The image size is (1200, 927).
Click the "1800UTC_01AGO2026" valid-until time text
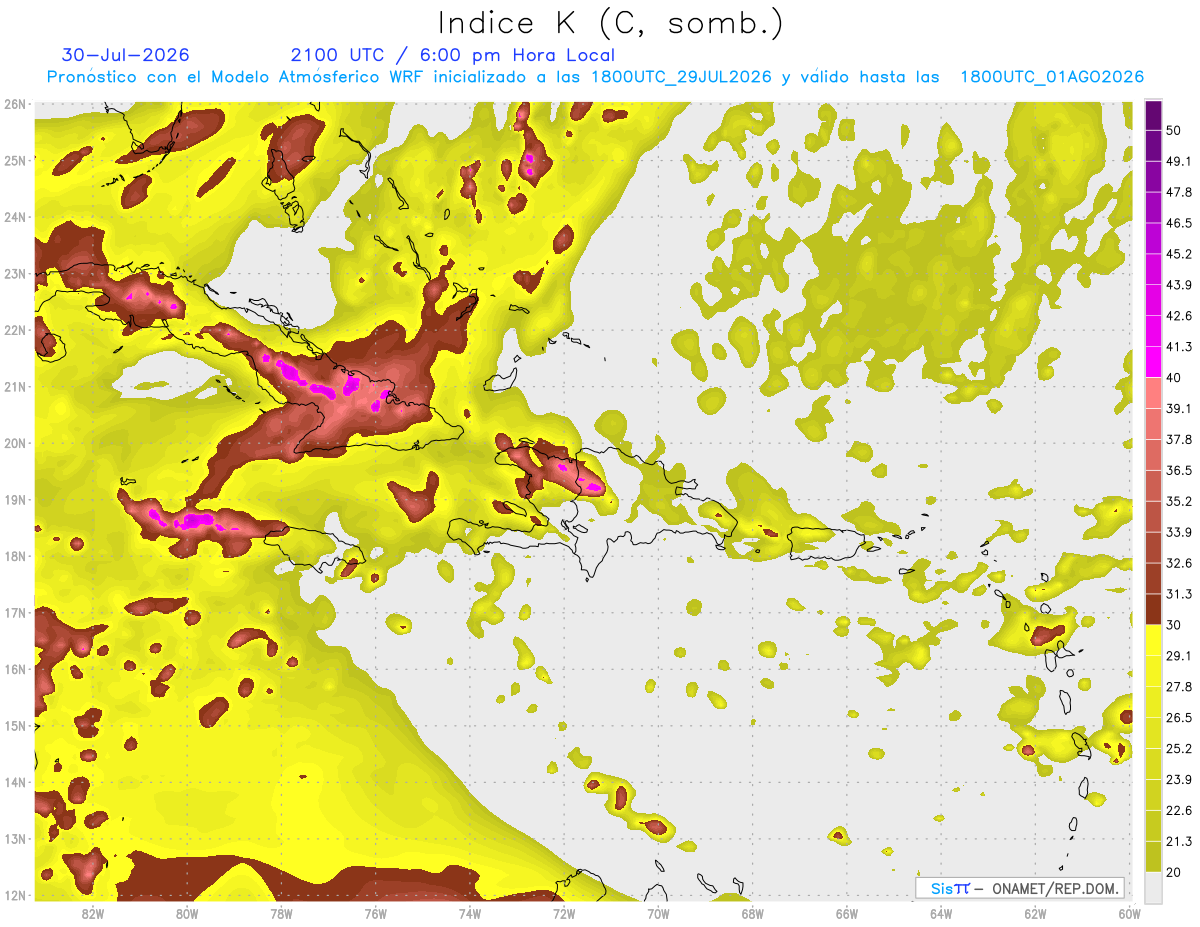coord(1052,77)
